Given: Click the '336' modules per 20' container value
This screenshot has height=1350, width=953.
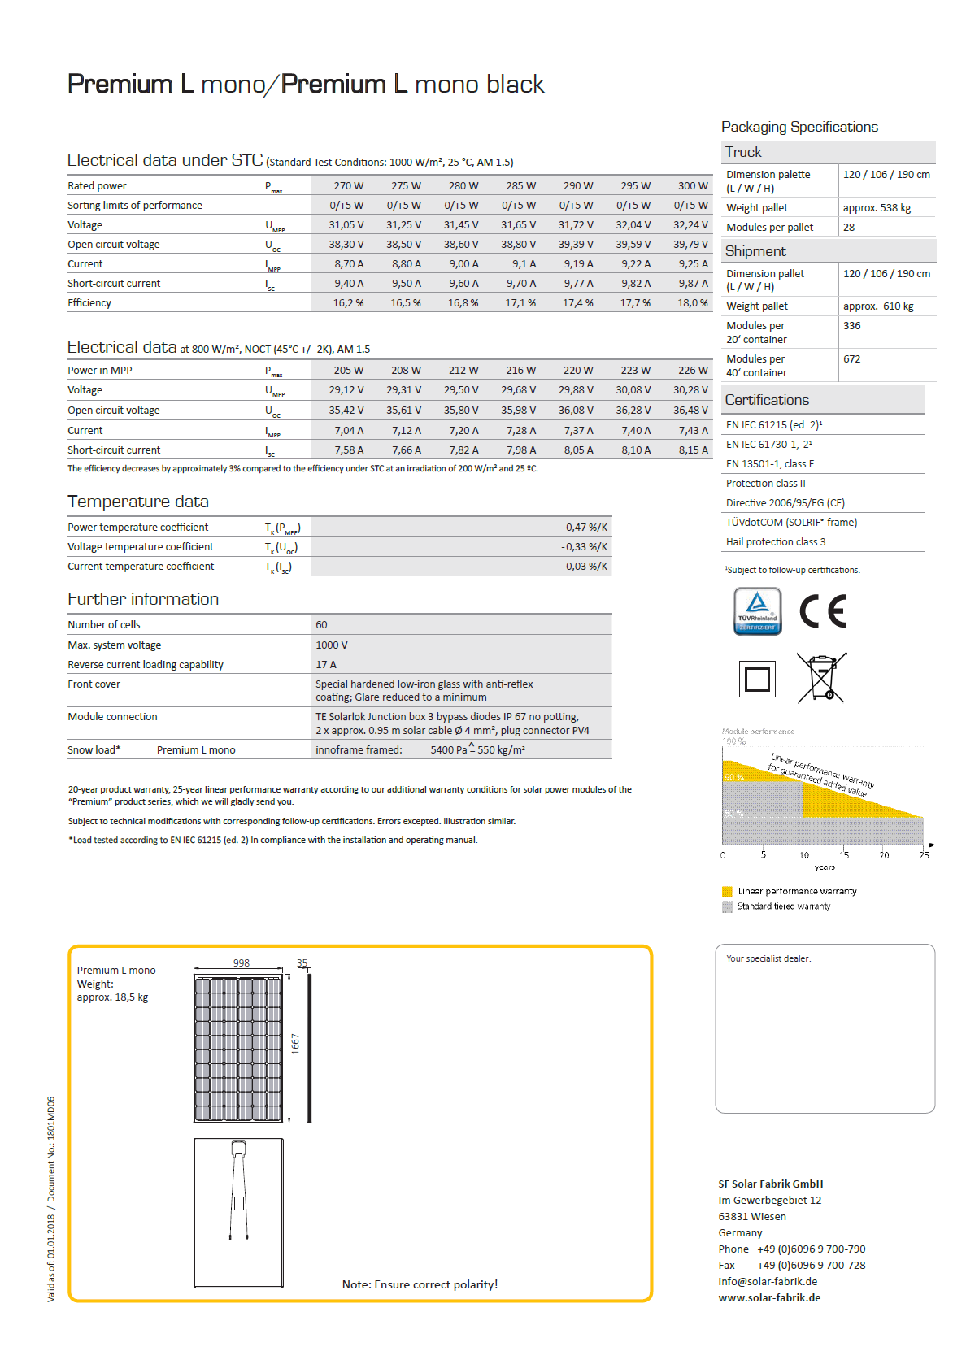Looking at the screenshot, I should [x=852, y=326].
